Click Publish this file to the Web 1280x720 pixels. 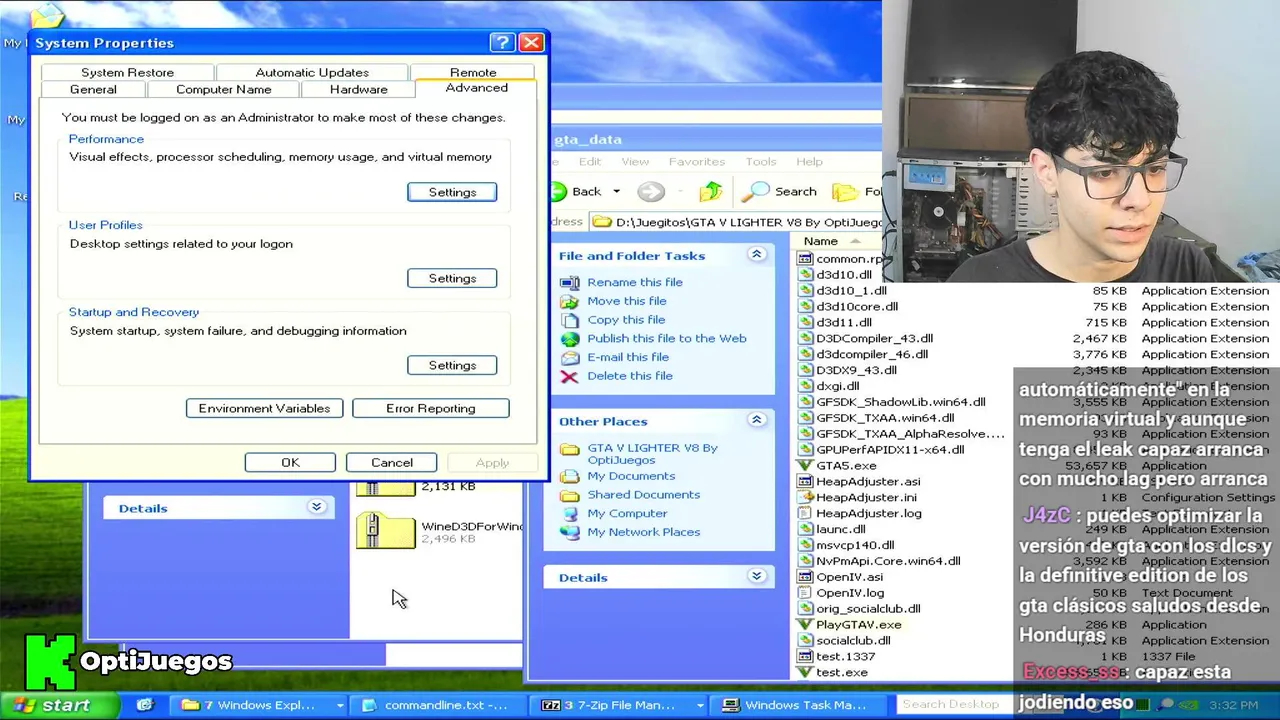click(x=666, y=338)
